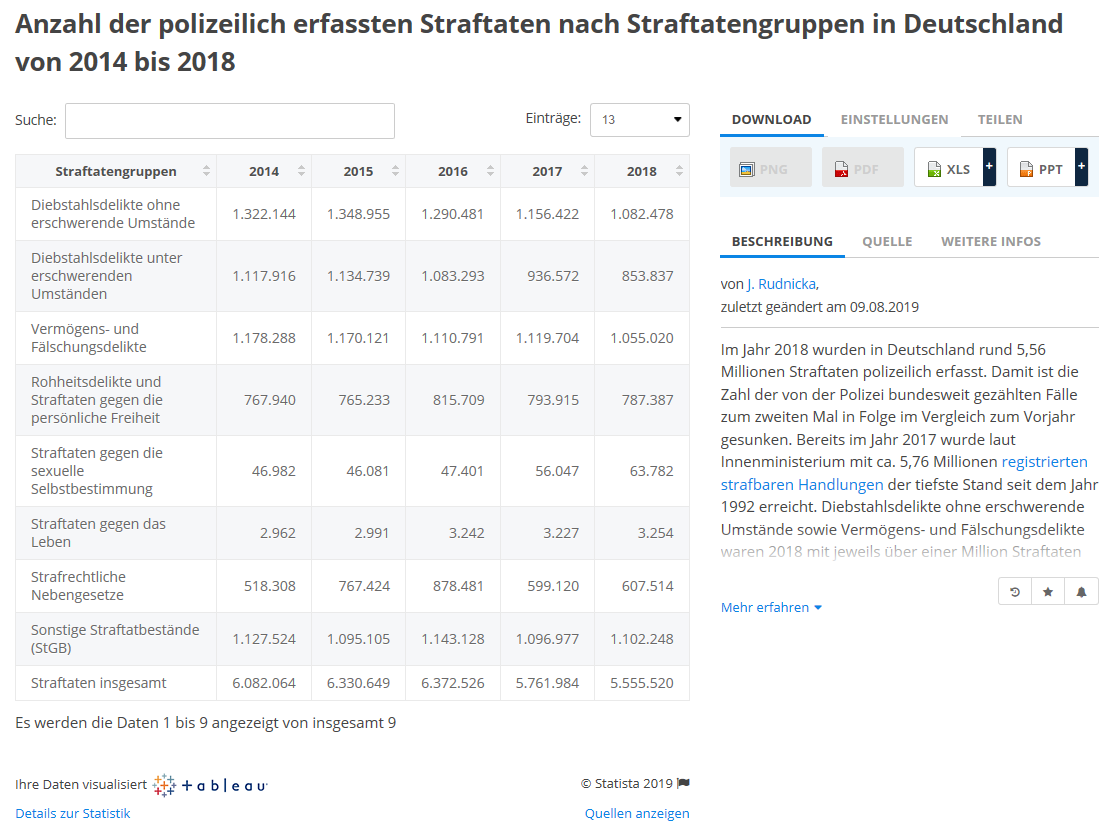This screenshot has height=833, width=1115.
Task: Open the Einträge dropdown showing 13
Action: [639, 120]
